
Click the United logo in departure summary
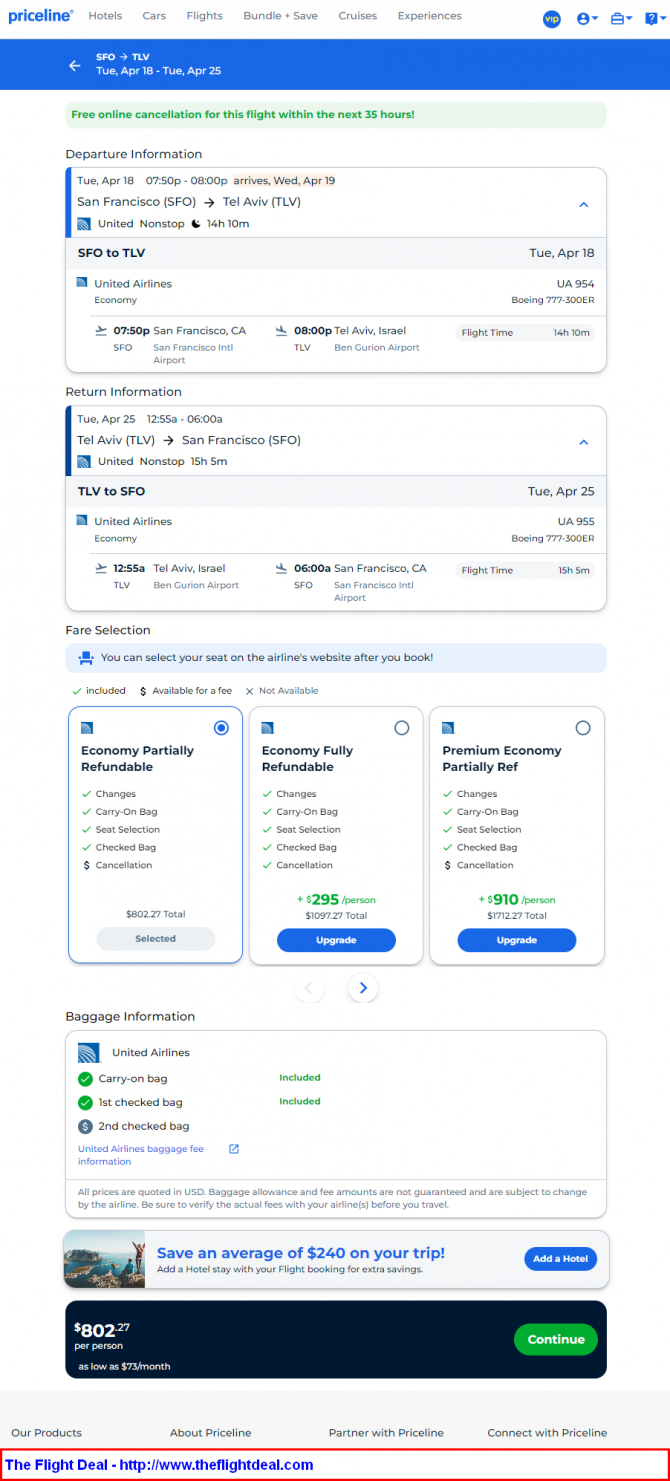click(84, 224)
